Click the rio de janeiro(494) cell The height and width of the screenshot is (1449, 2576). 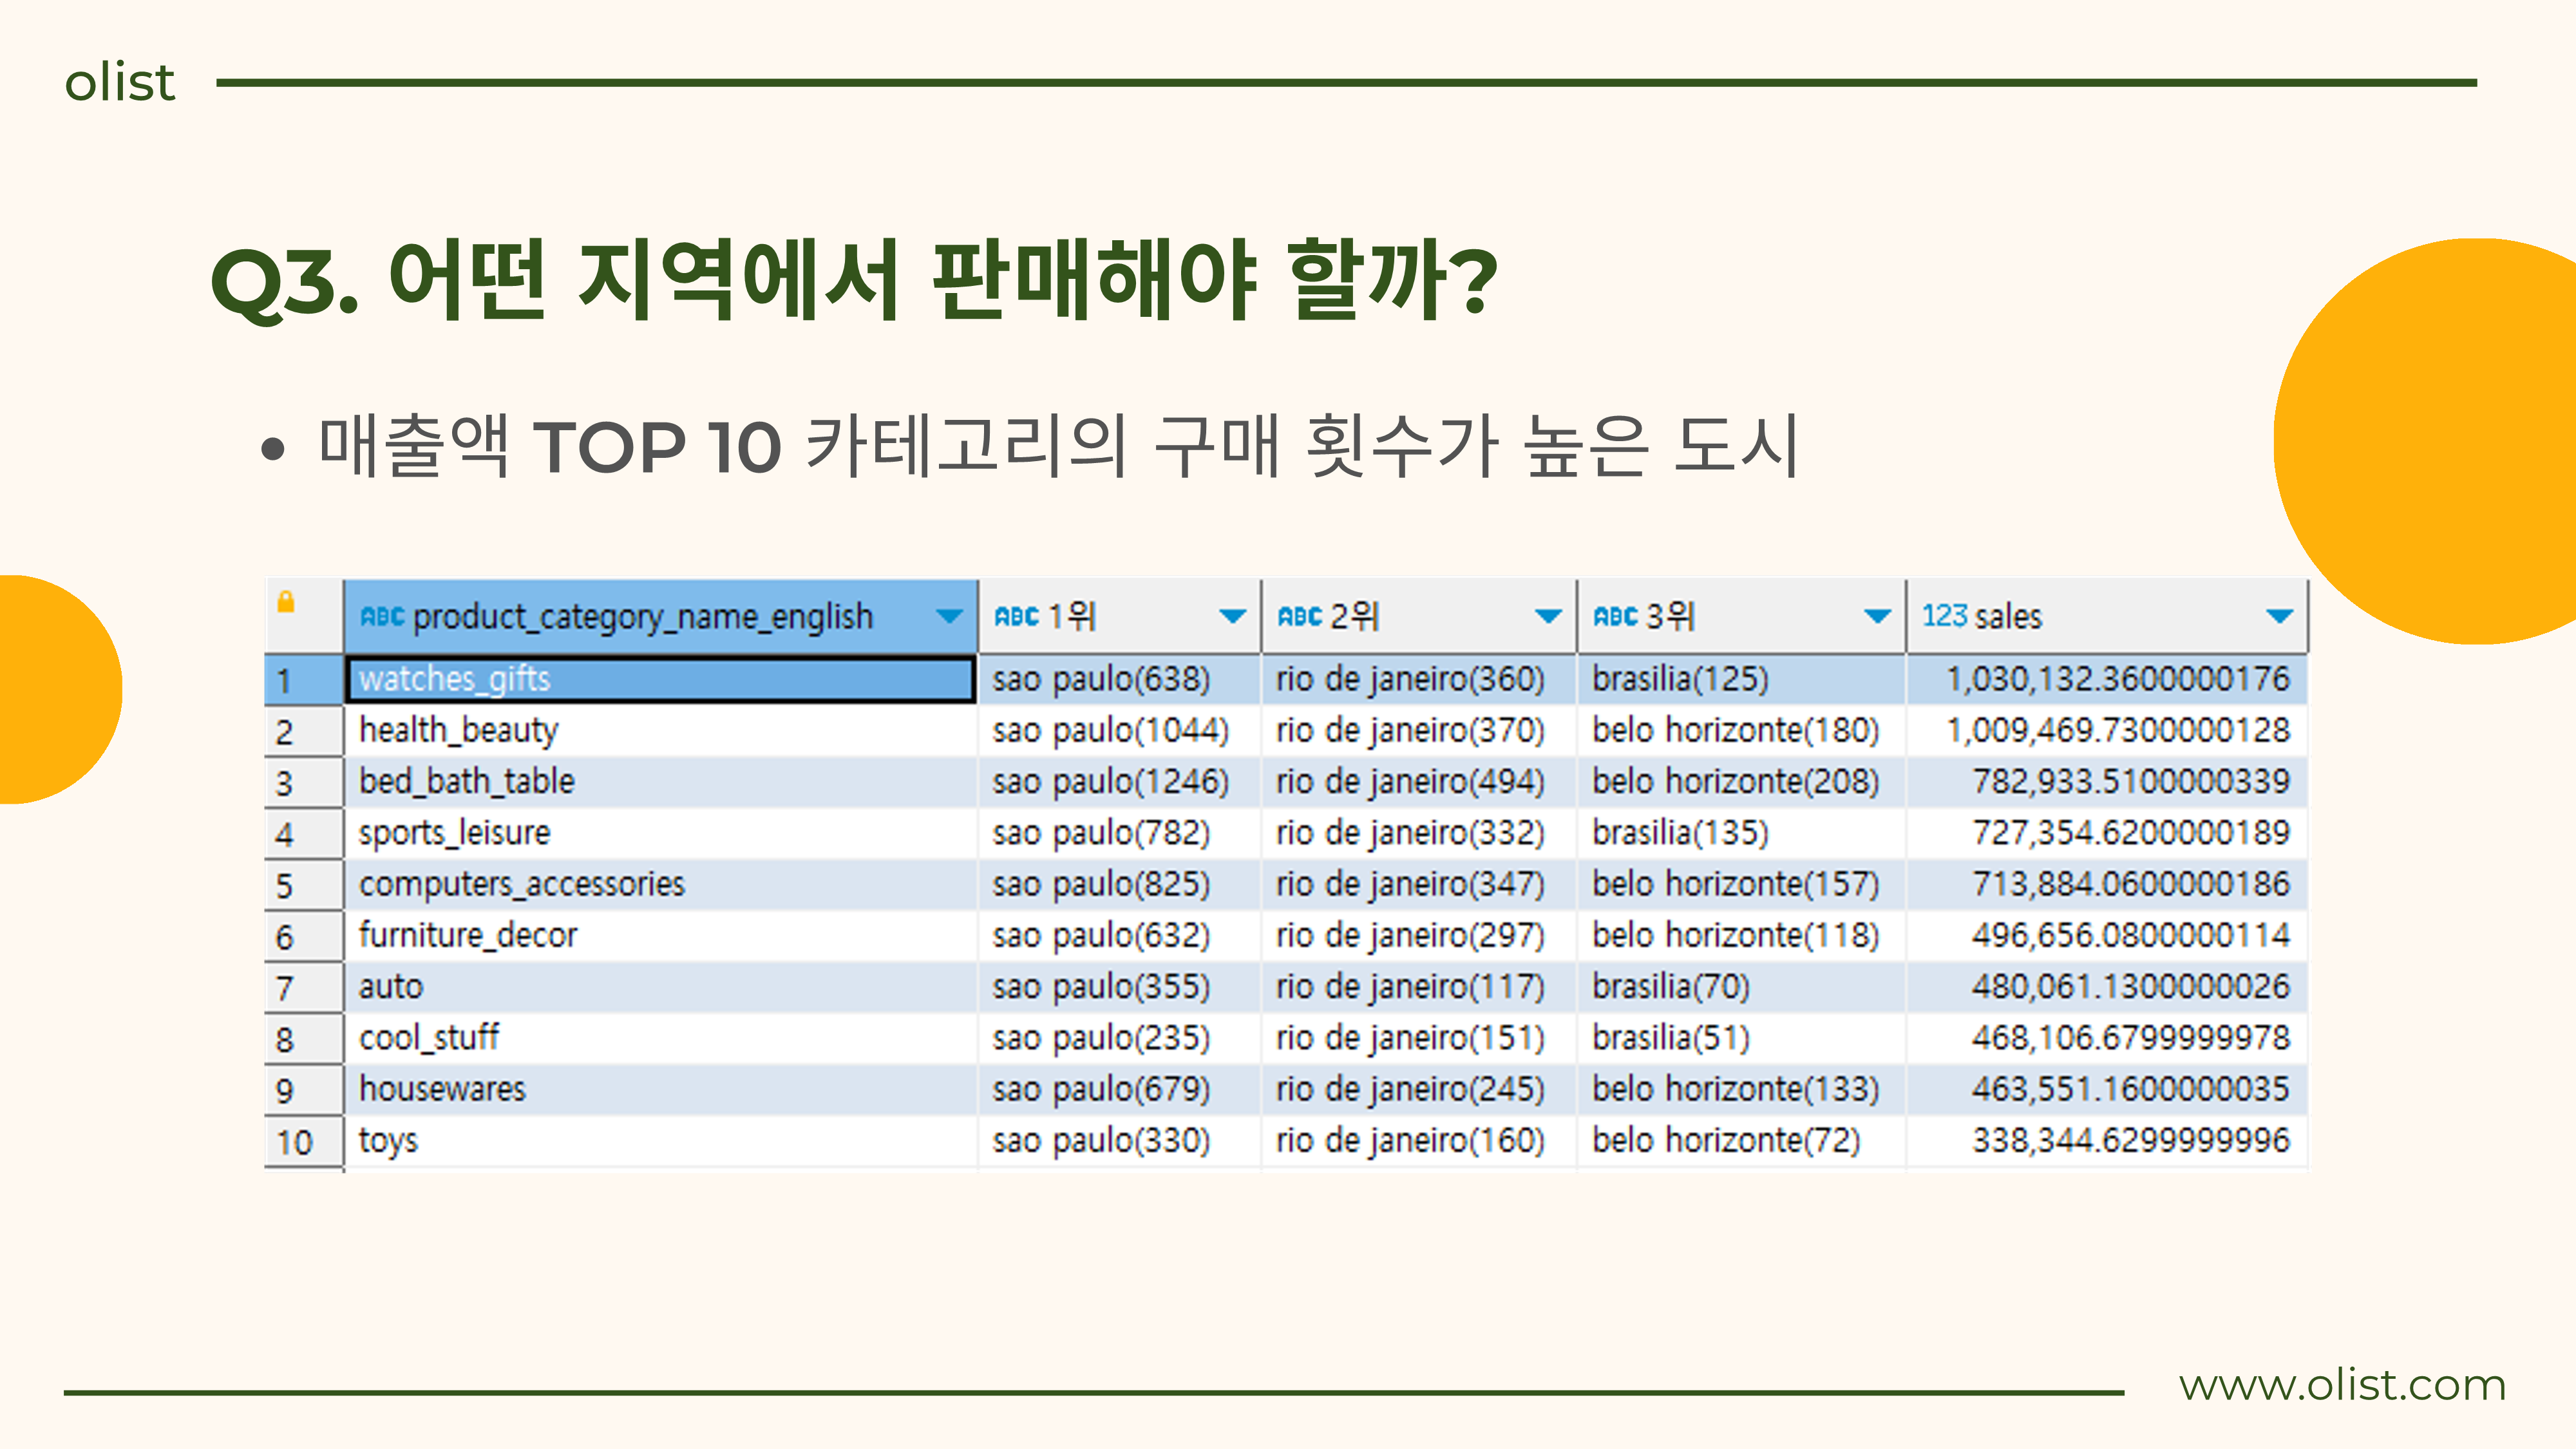(x=1418, y=782)
